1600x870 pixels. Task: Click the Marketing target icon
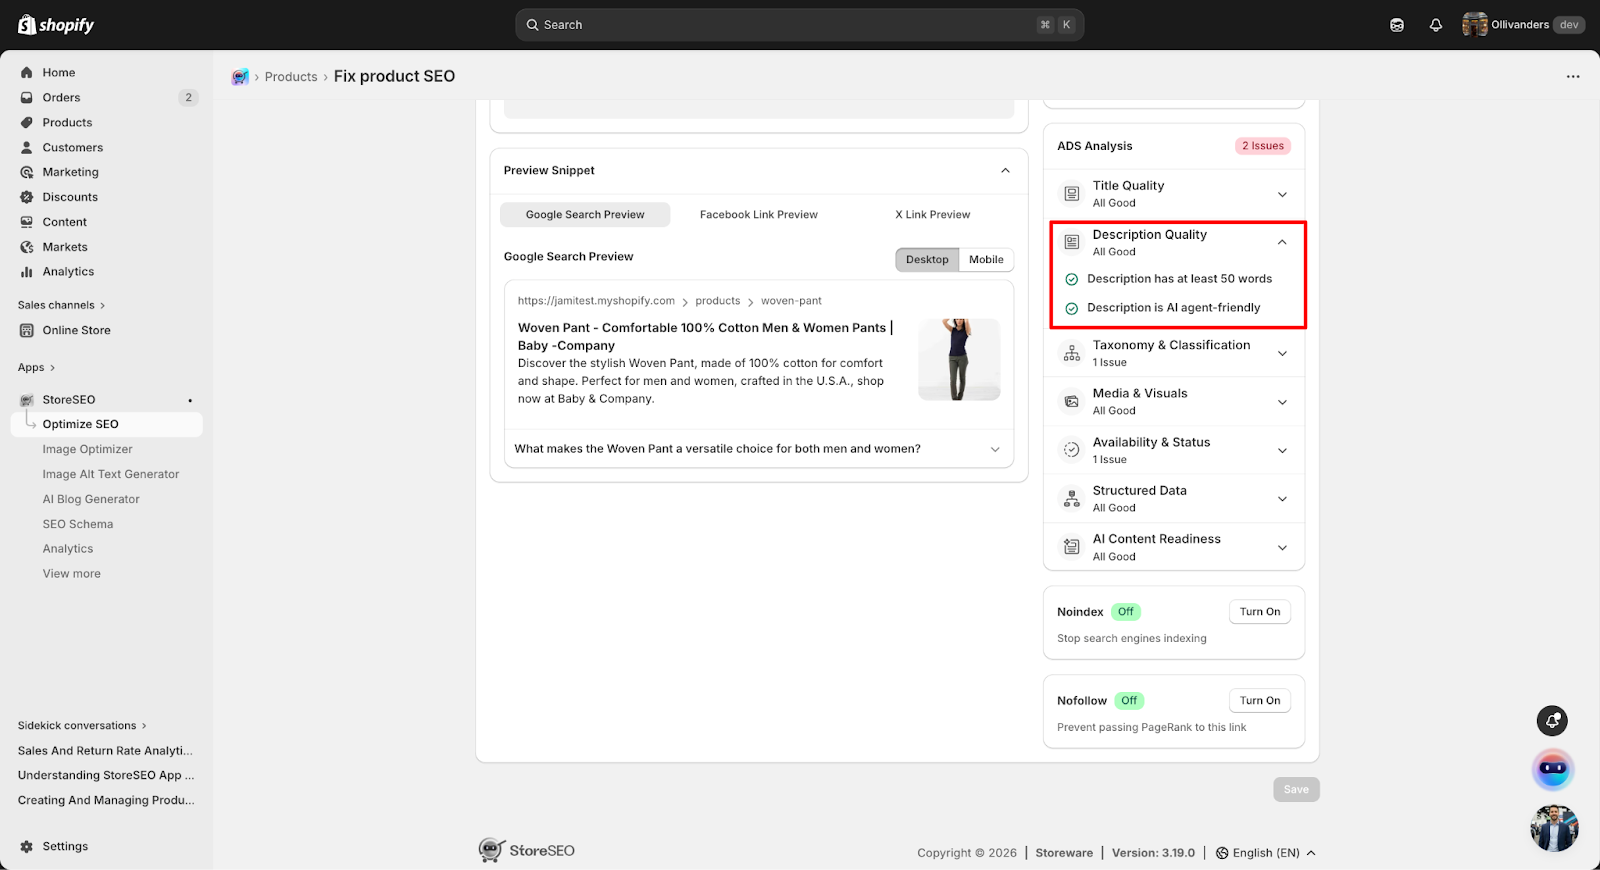tap(27, 172)
